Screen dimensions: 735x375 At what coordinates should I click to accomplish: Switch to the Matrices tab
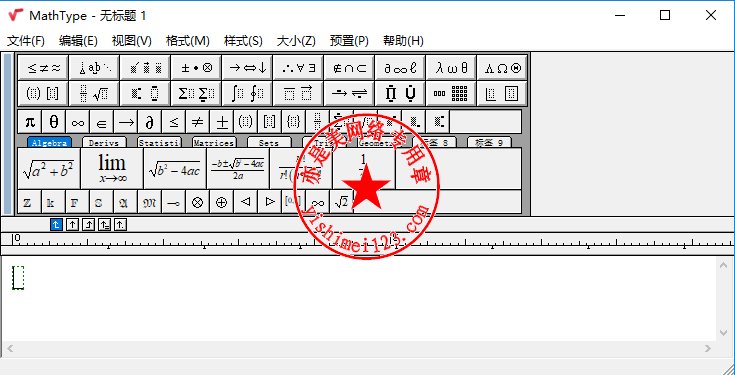point(214,143)
